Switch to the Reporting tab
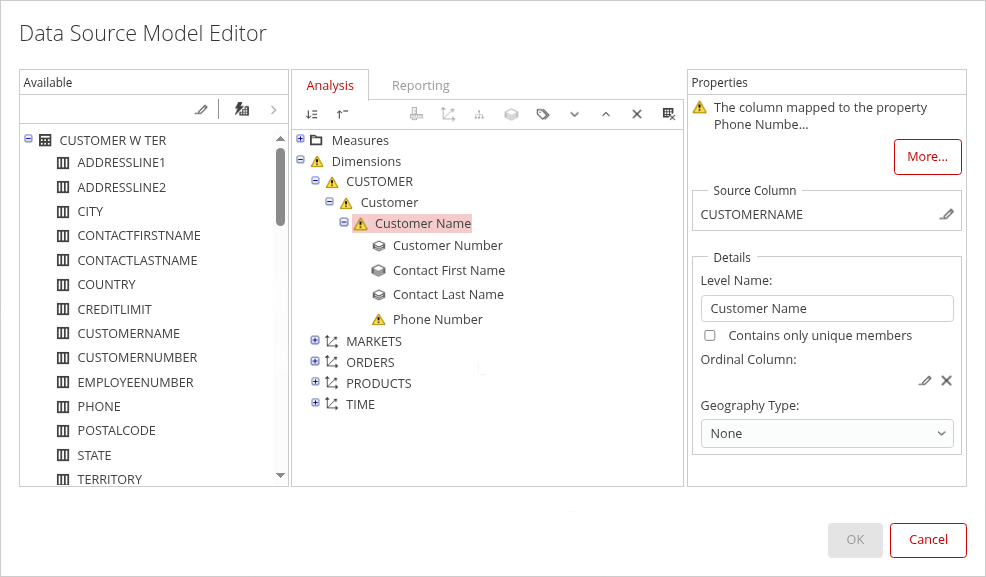The image size is (986, 577). click(x=420, y=86)
